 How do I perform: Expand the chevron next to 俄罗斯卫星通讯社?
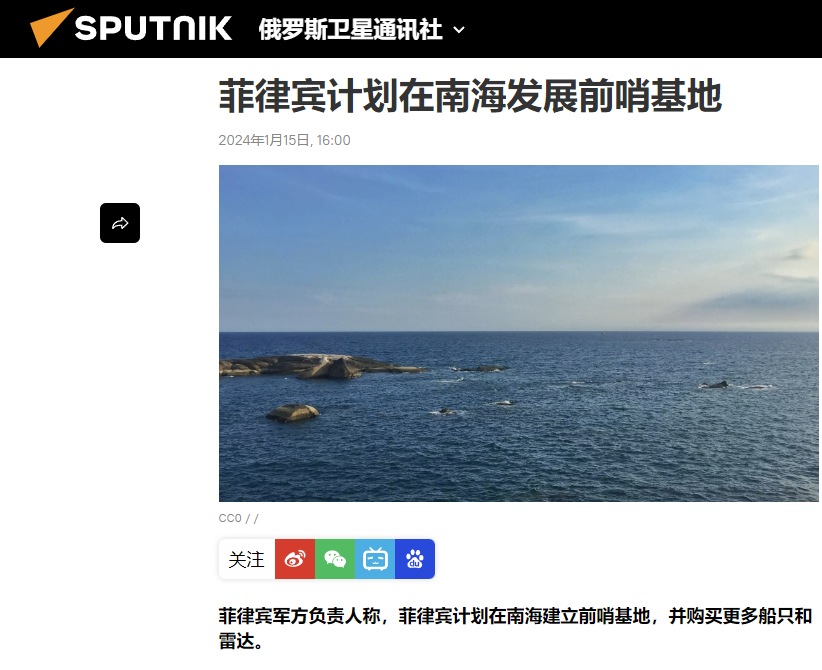coord(459,30)
